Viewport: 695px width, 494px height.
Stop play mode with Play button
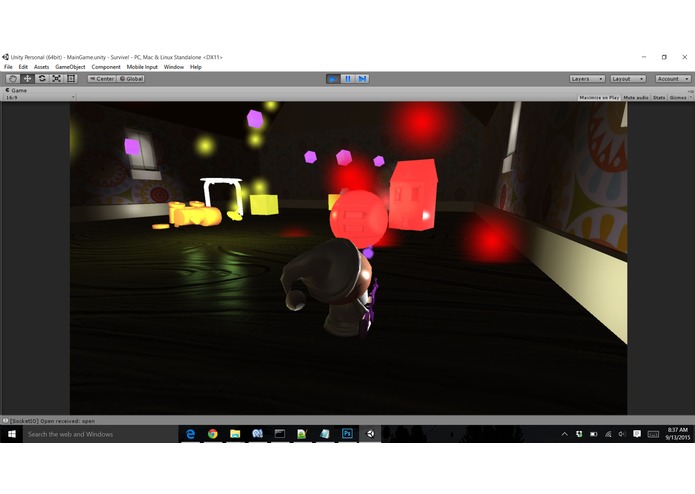[x=333, y=79]
